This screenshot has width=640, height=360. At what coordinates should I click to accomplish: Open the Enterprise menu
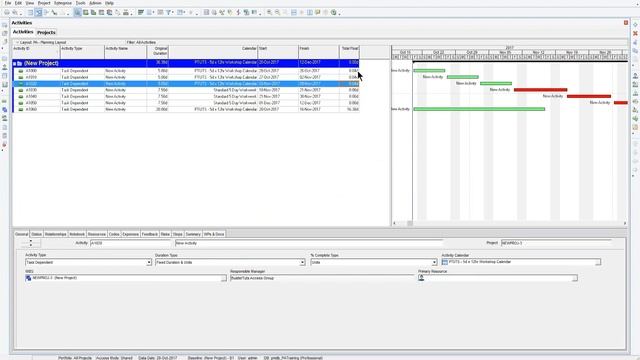[x=63, y=3]
